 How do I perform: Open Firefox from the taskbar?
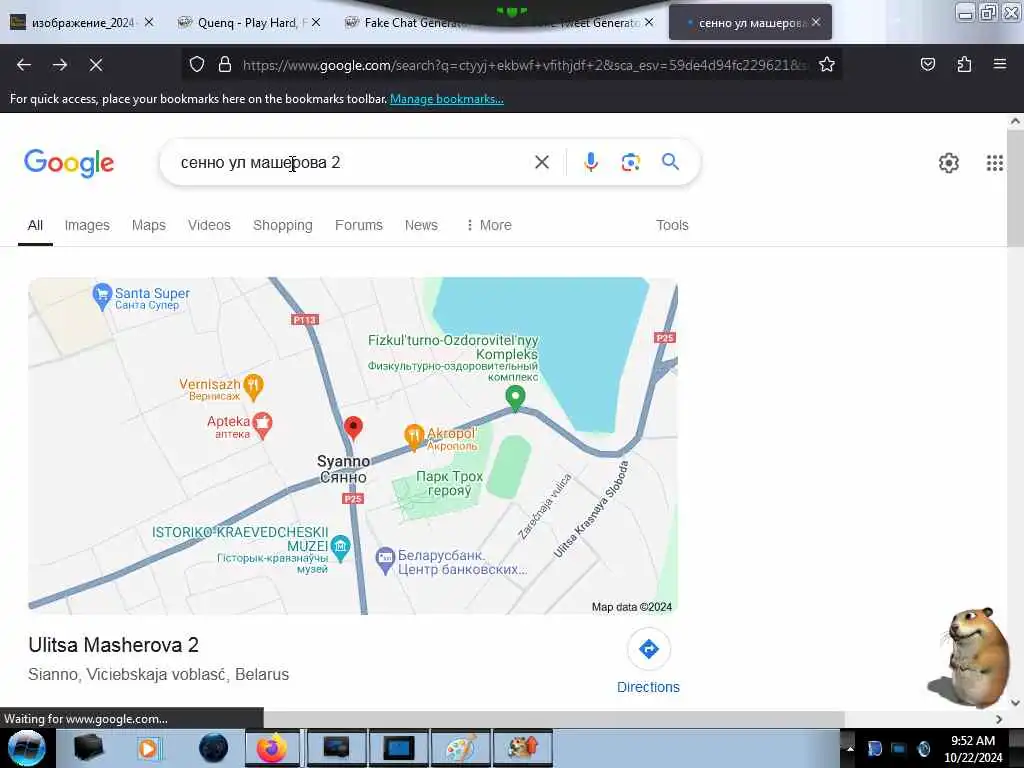point(272,748)
